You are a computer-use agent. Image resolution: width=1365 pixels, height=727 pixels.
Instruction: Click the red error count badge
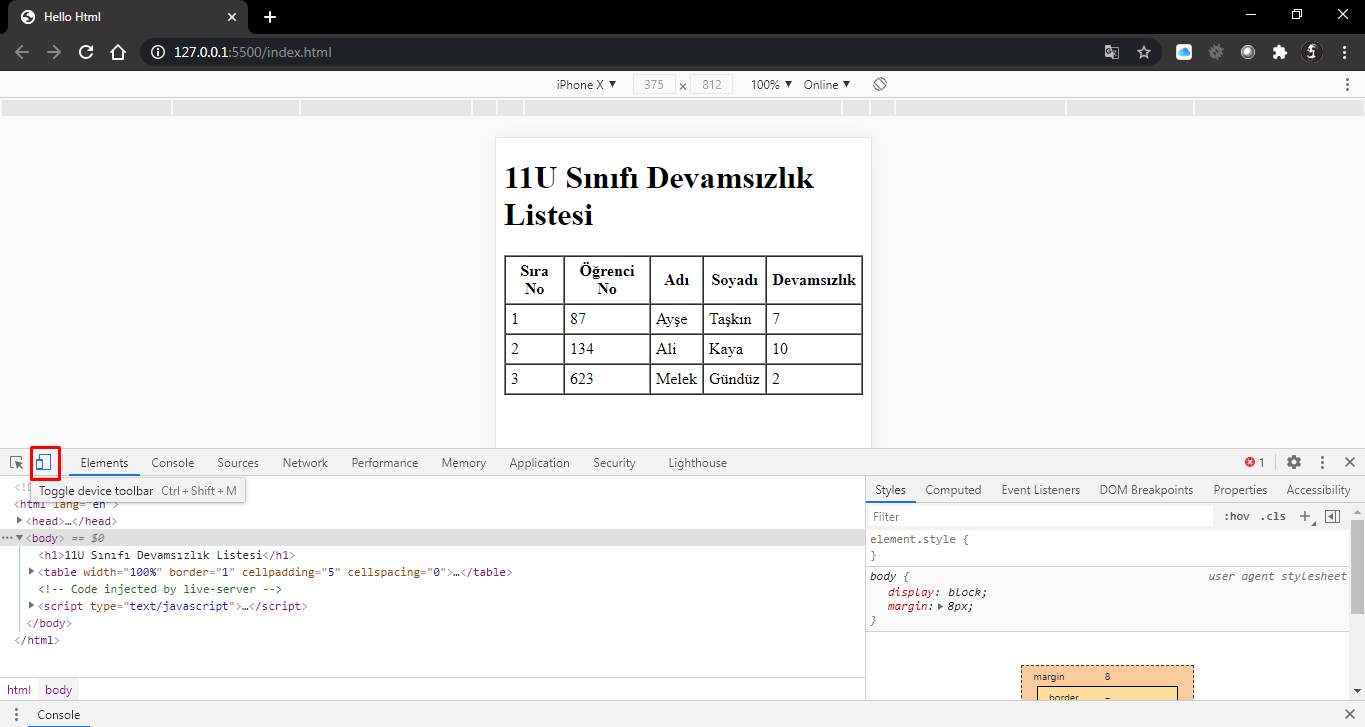1255,462
